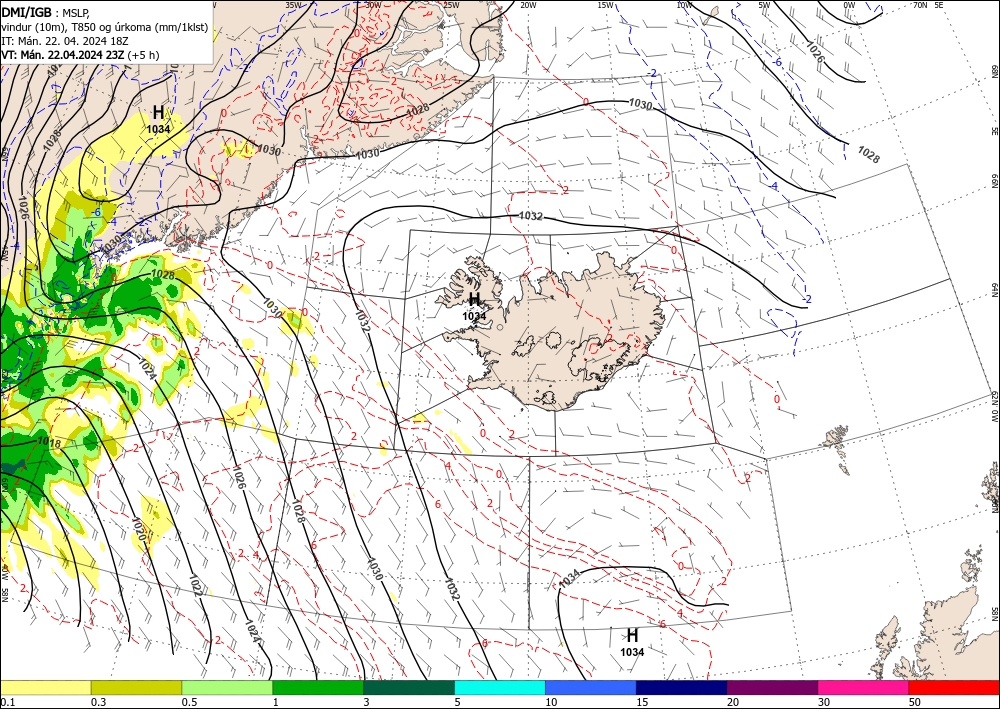Click the "70N" label at top edge
The image size is (1000, 709).
(x=920, y=4)
